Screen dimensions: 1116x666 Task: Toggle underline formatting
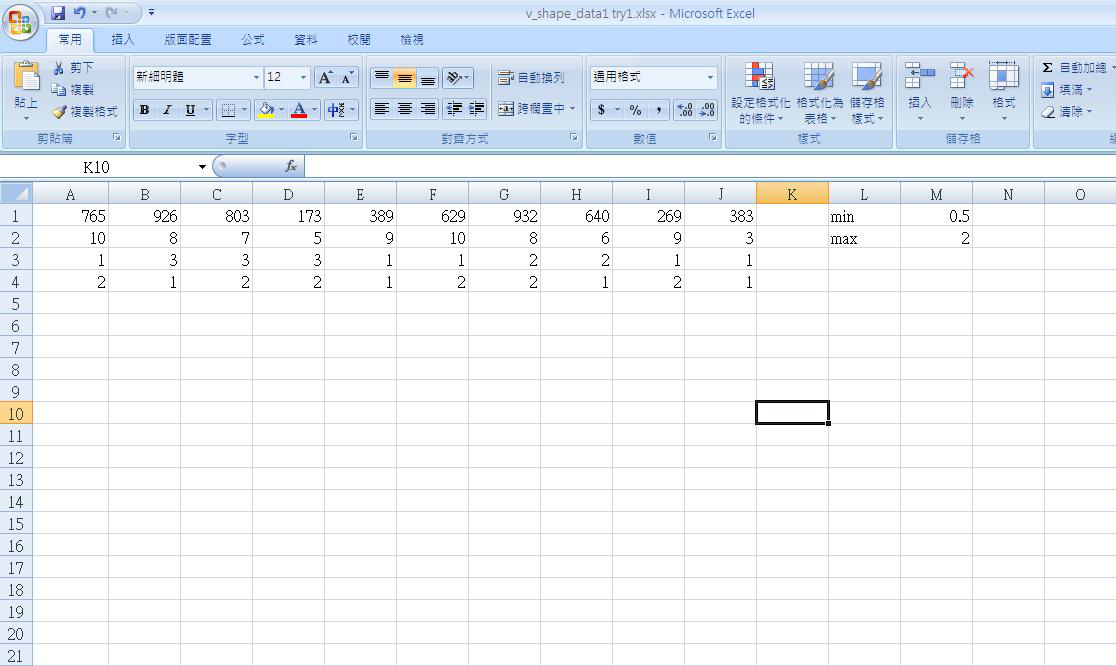click(190, 110)
